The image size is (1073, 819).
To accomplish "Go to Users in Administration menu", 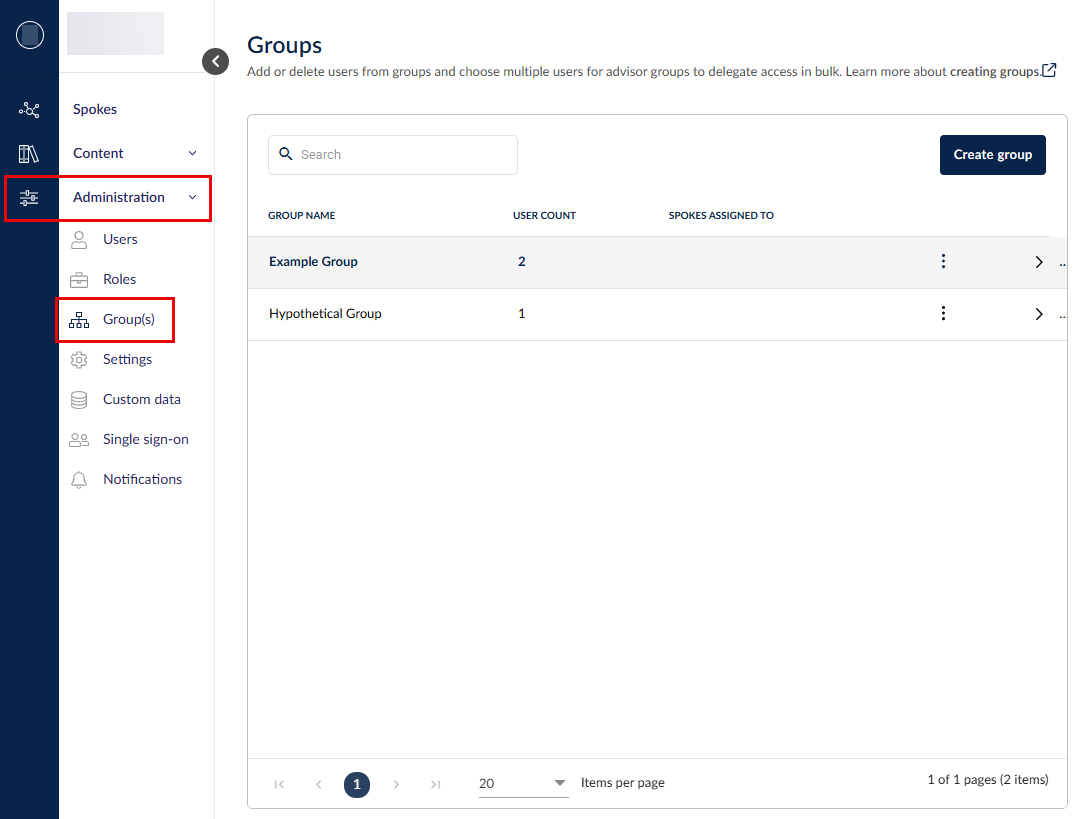I will pos(120,239).
